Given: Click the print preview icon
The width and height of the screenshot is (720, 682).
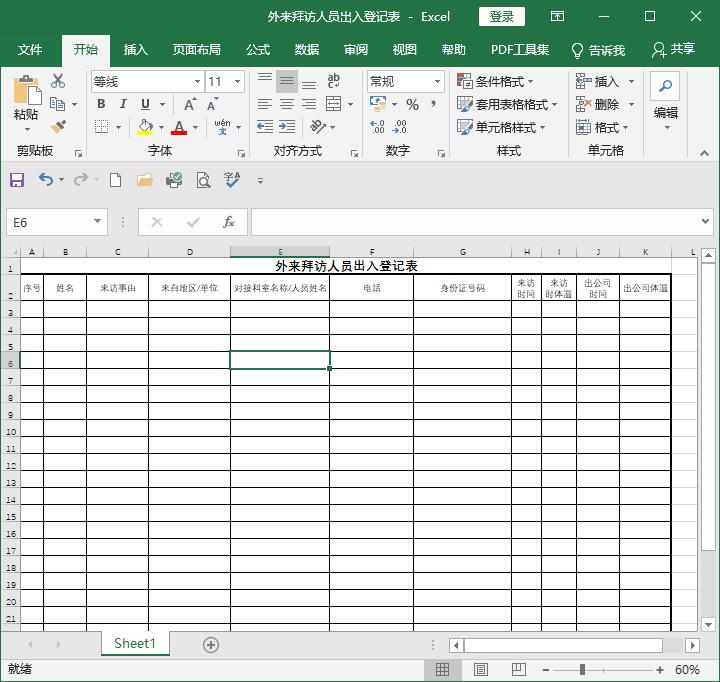Looking at the screenshot, I should click(x=203, y=180).
